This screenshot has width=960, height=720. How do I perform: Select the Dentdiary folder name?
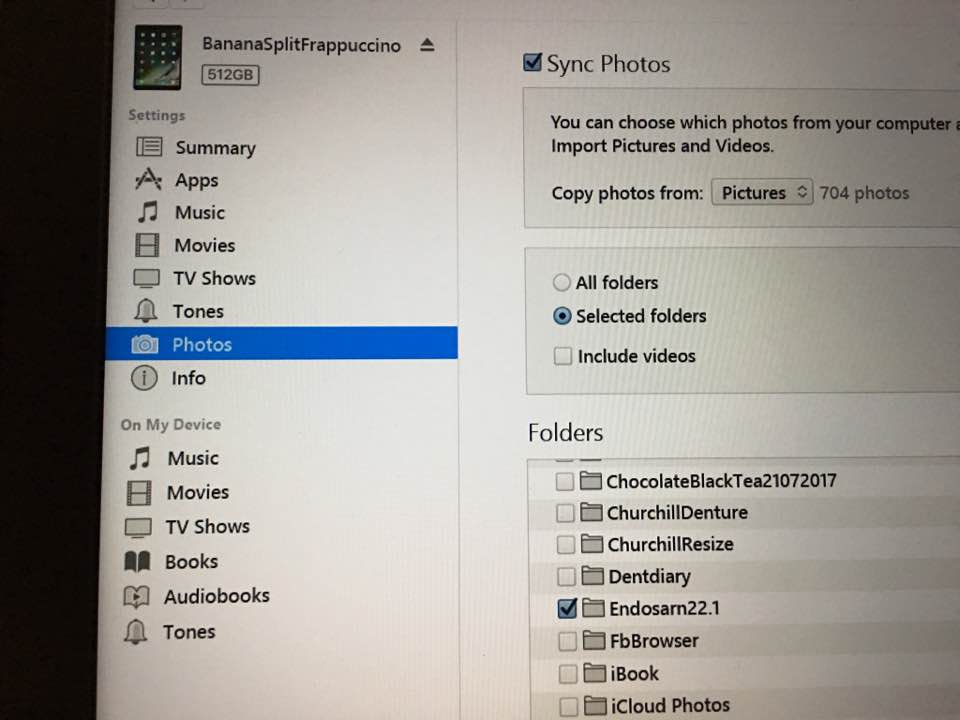[x=648, y=576]
